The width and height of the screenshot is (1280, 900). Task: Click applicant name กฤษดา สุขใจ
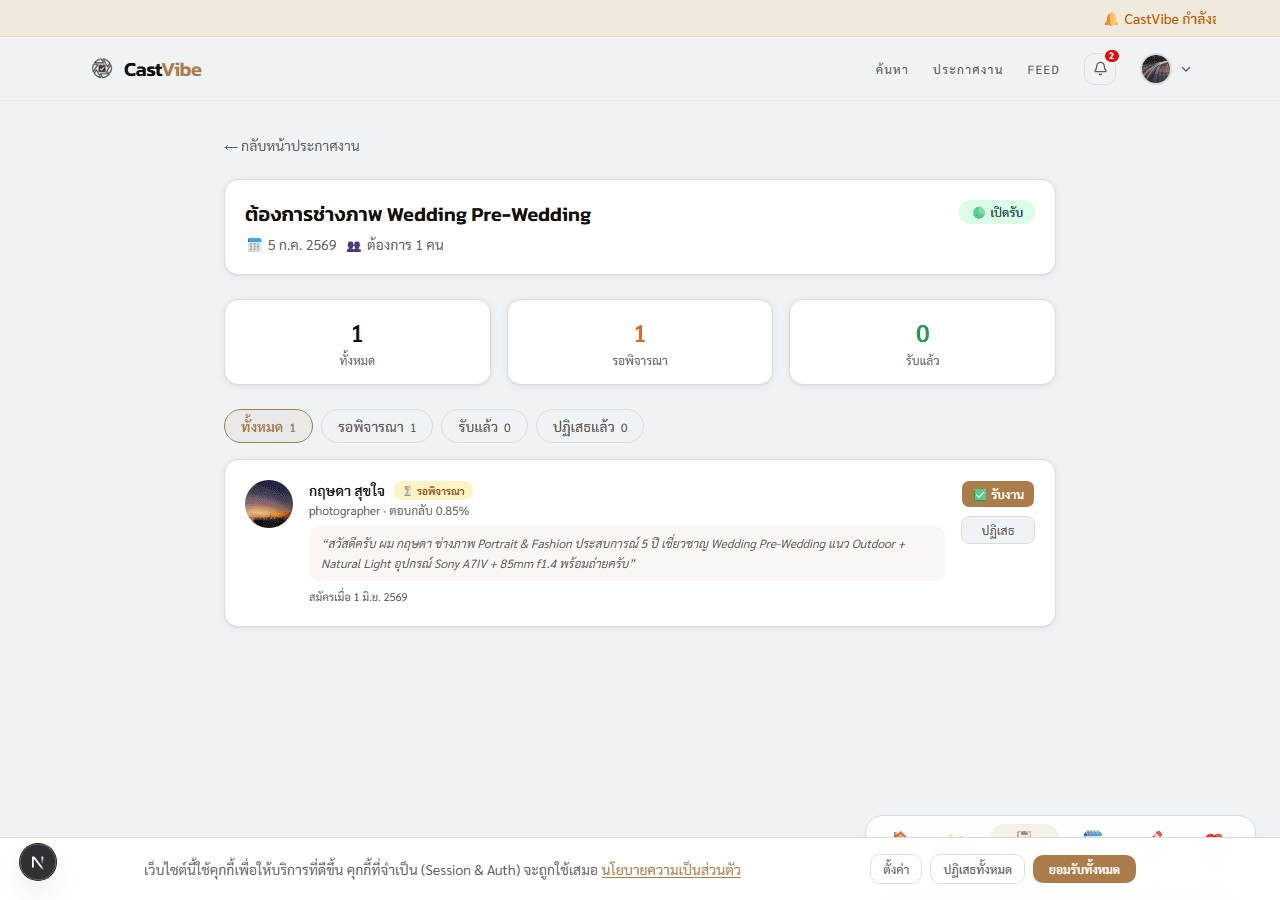point(346,491)
